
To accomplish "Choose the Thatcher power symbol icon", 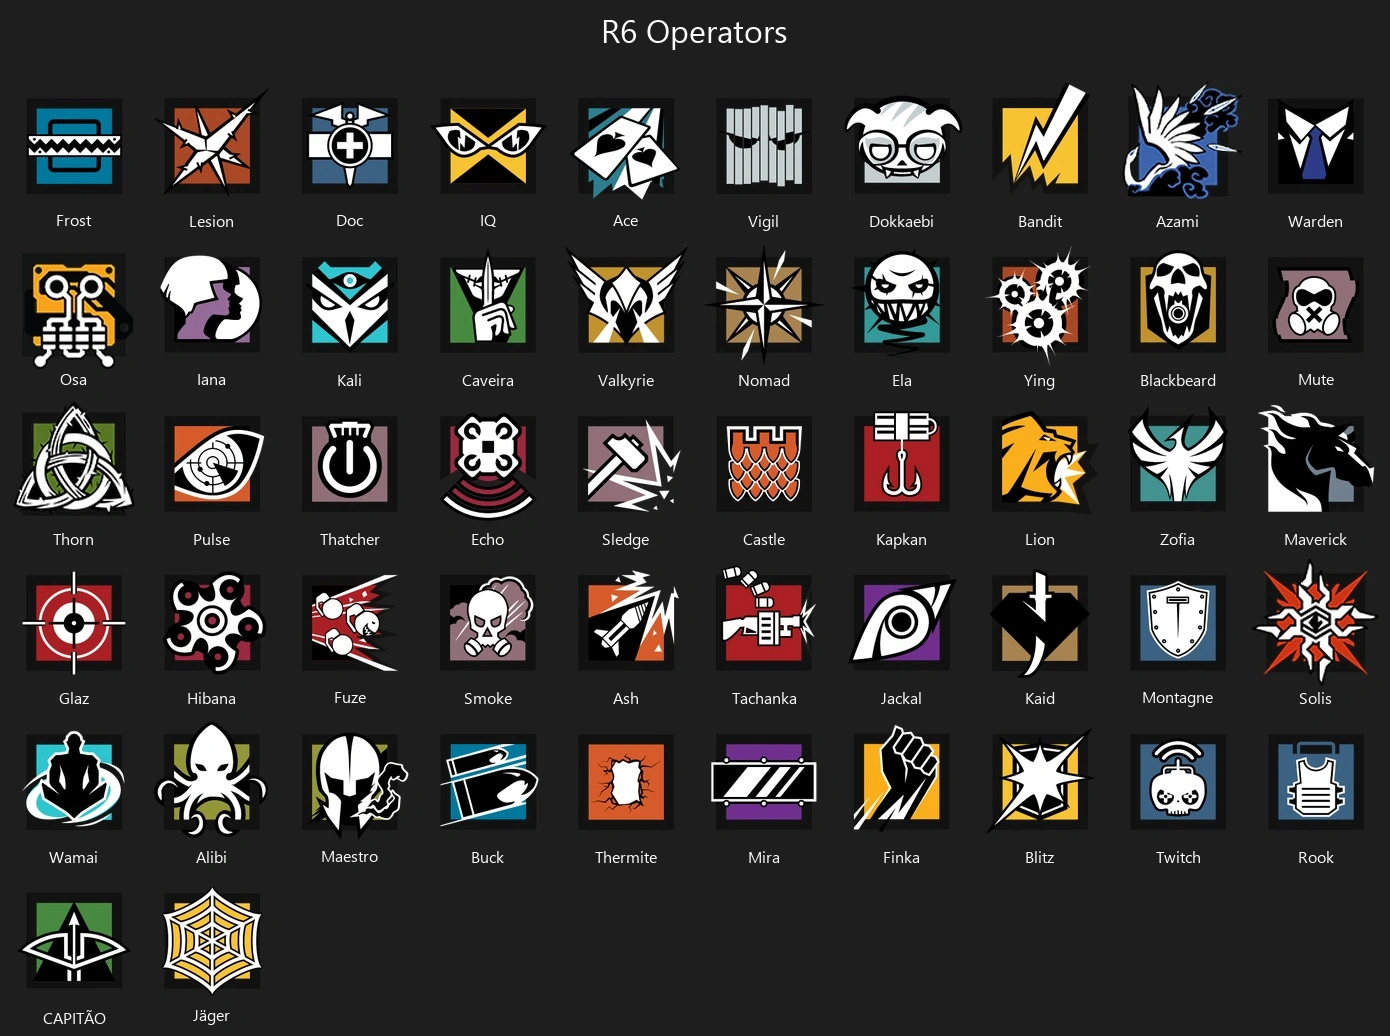I will 350,464.
